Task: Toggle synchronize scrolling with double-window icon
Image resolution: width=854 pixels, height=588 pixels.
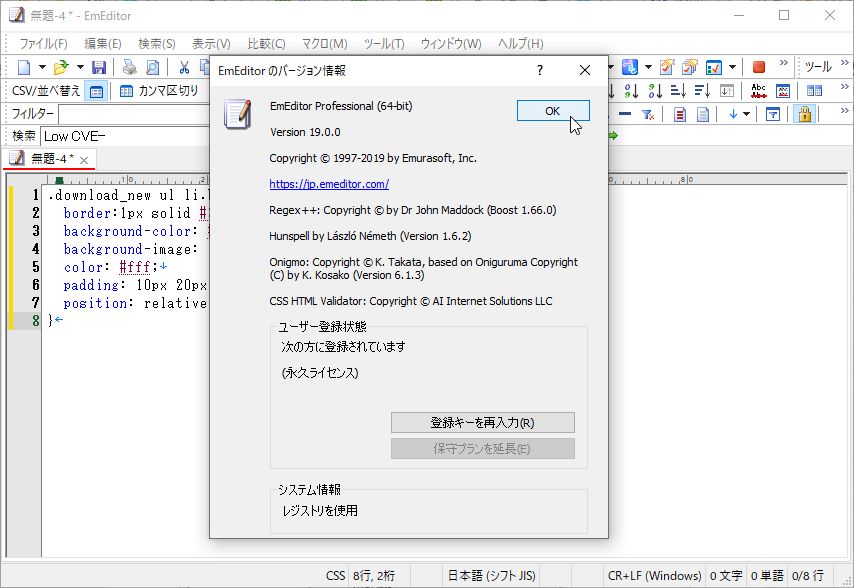Action: pos(816,90)
